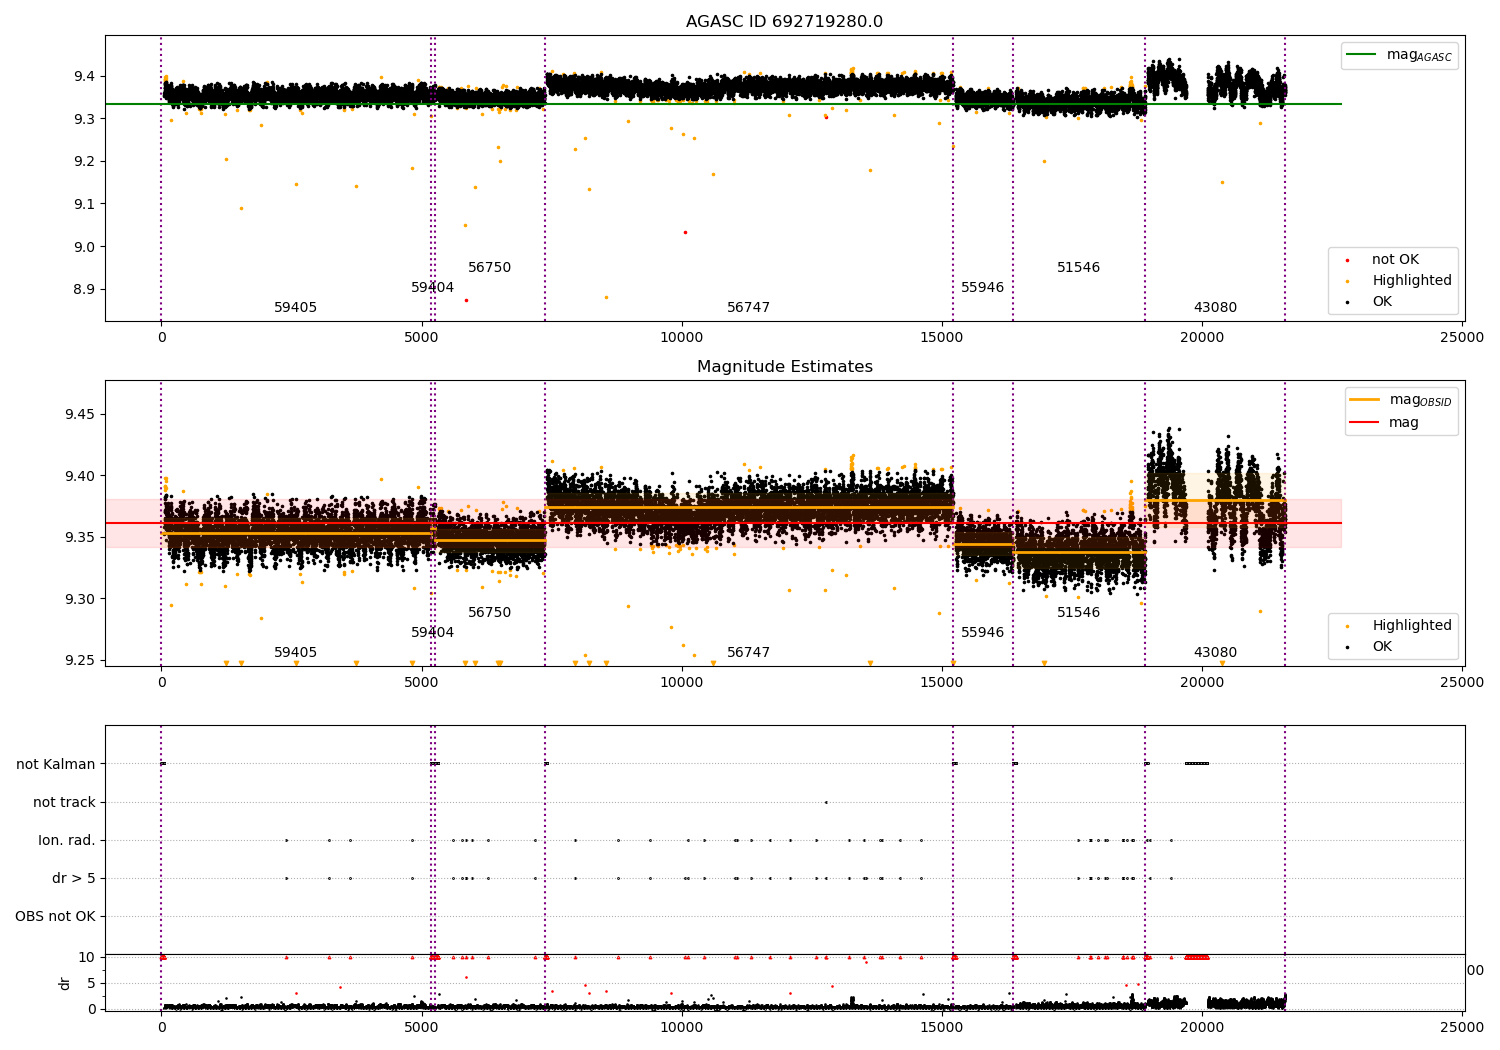
Task: Click obsid label 59405 in the AGASC ID plot
Action: [295, 308]
